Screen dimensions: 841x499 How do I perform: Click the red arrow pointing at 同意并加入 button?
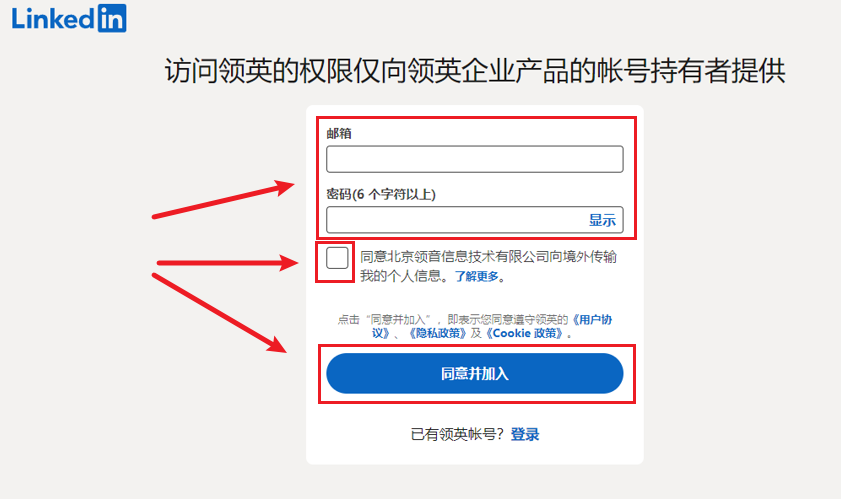point(220,313)
